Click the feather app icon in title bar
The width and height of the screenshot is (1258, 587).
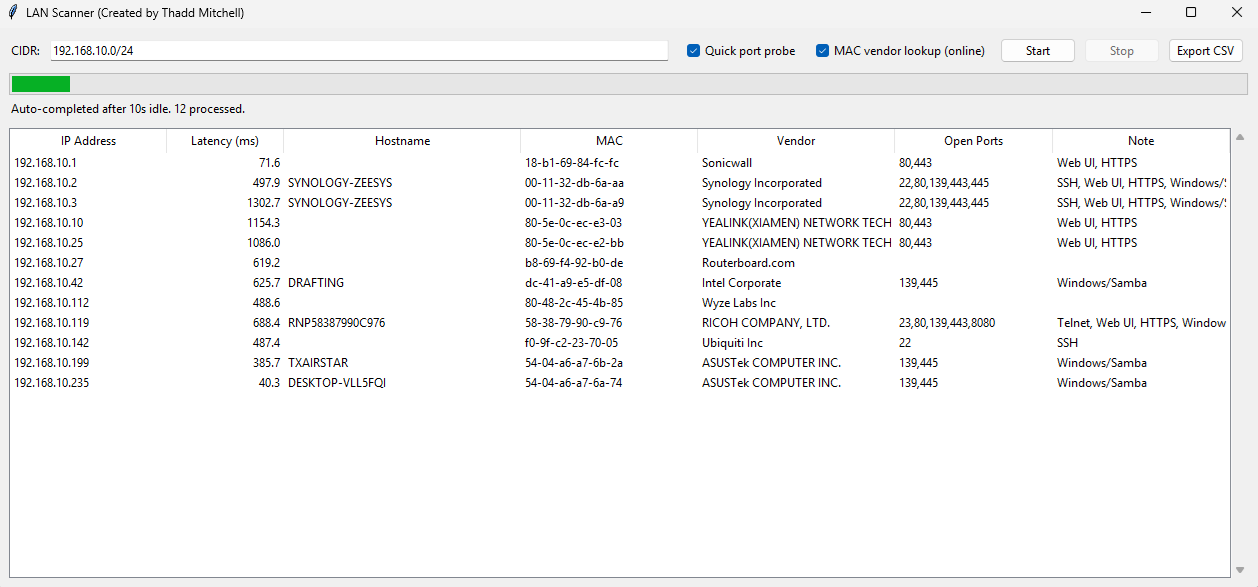pos(12,13)
